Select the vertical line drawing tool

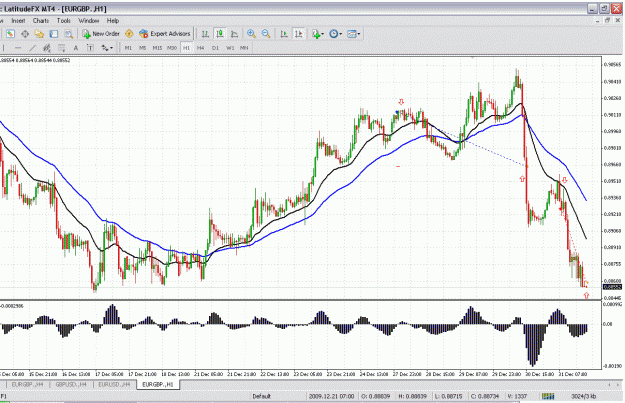point(4,48)
